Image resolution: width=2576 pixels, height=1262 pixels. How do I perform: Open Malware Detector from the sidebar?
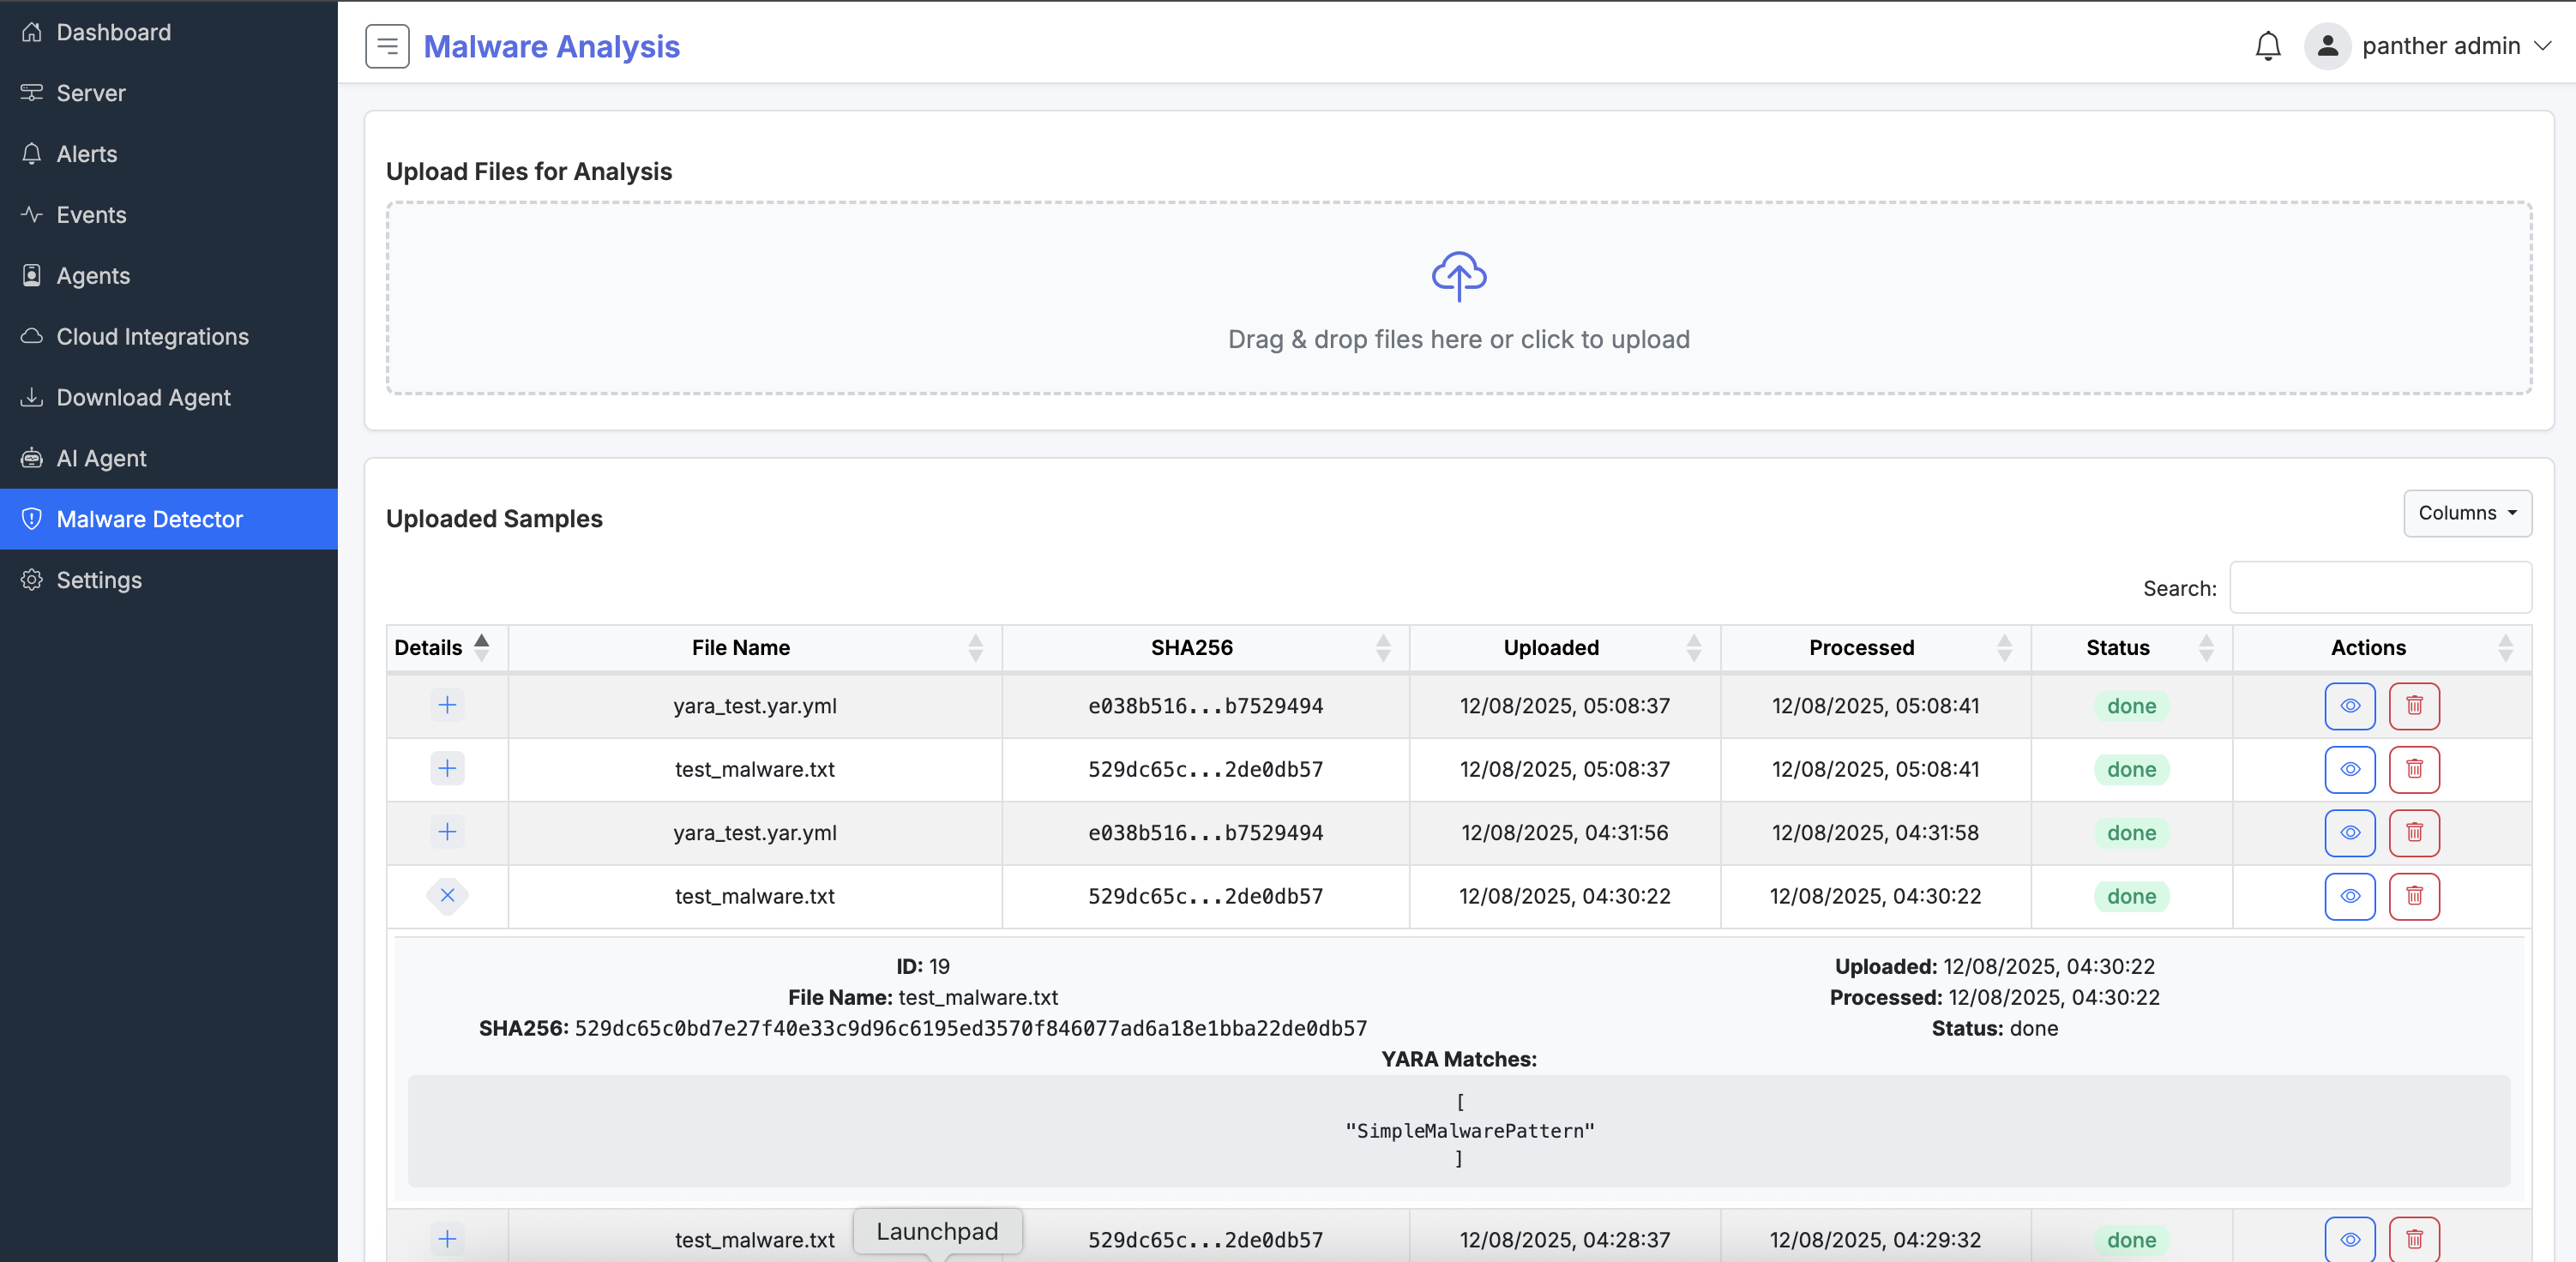[150, 519]
